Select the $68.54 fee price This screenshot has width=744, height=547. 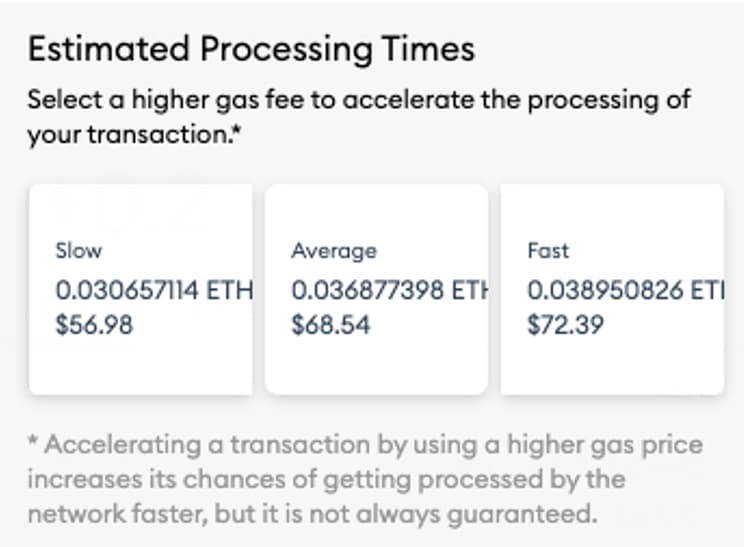[330, 325]
